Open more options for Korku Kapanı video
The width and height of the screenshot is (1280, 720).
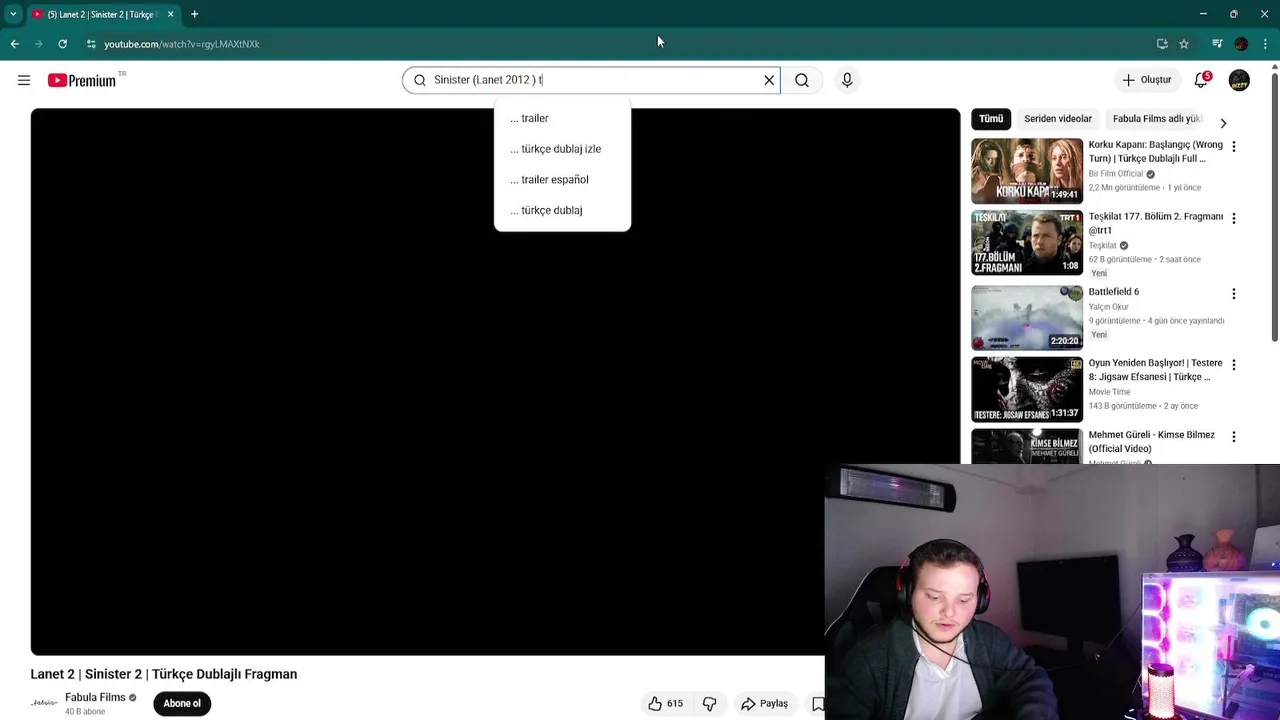[1233, 147]
